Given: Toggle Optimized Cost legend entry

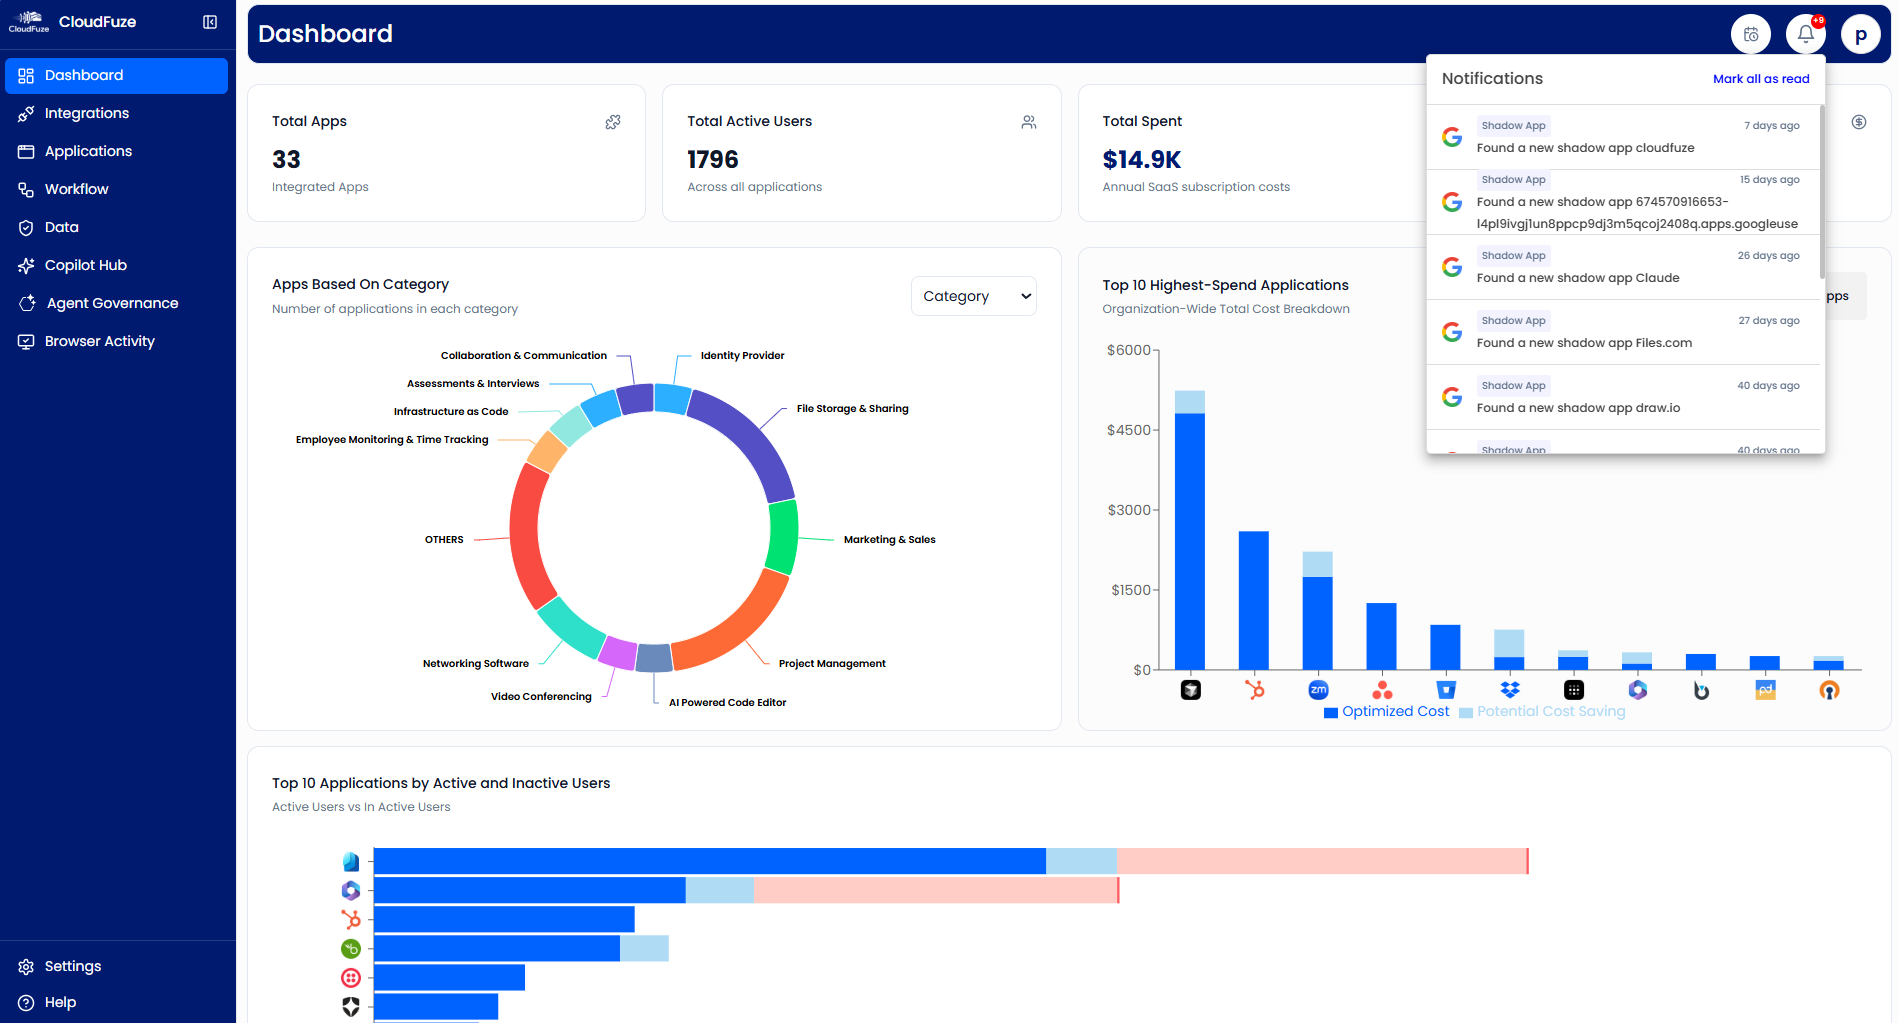Looking at the screenshot, I should (1386, 711).
